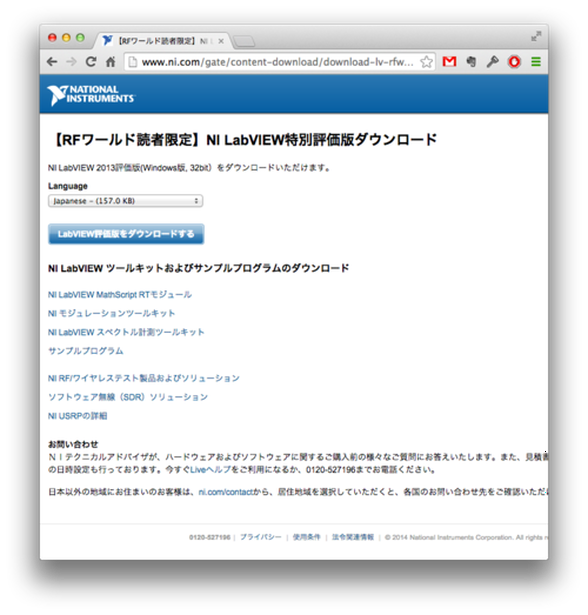Click the National Instruments logo
The height and width of the screenshot is (615, 588).
pos(91,95)
